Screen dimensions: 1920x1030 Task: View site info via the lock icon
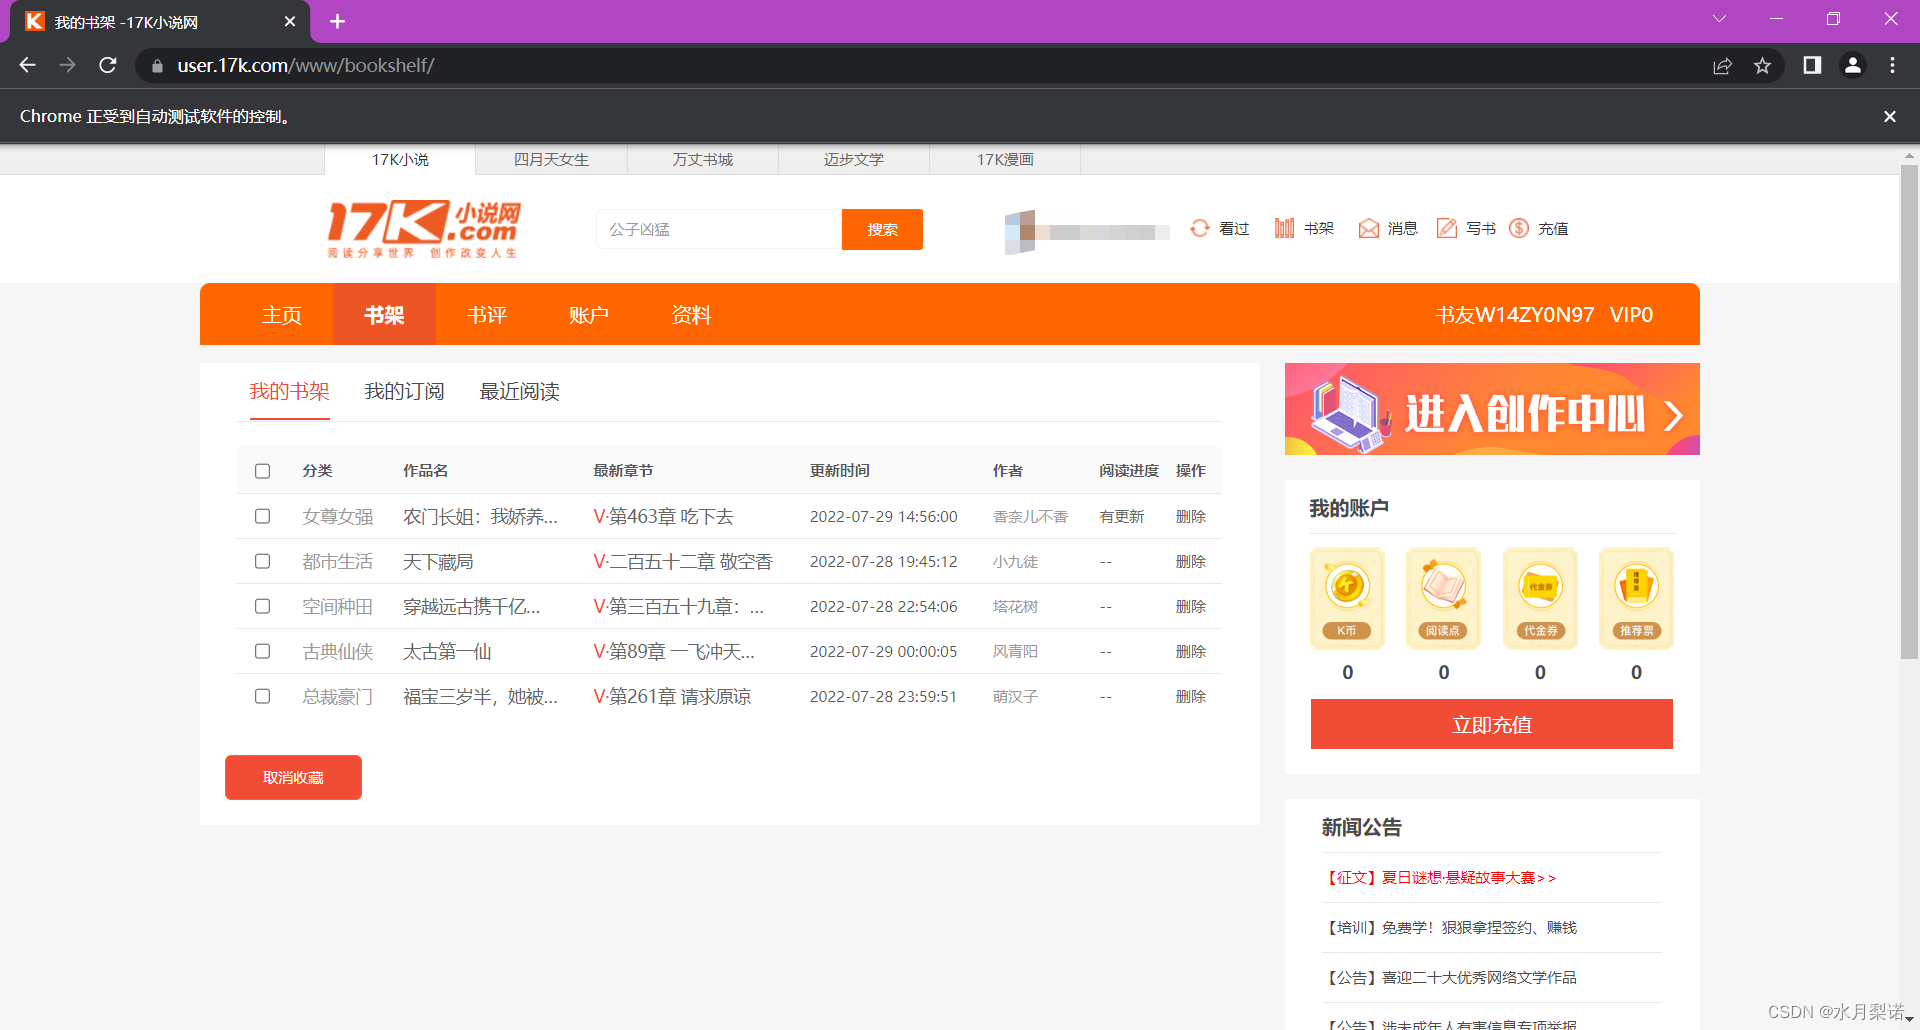[157, 66]
